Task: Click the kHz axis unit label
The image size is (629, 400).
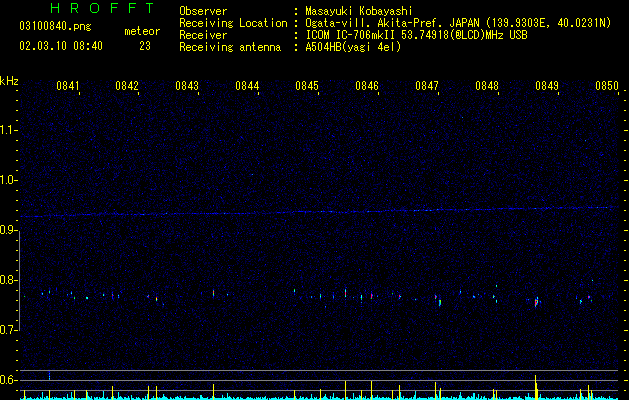Action: coord(9,81)
